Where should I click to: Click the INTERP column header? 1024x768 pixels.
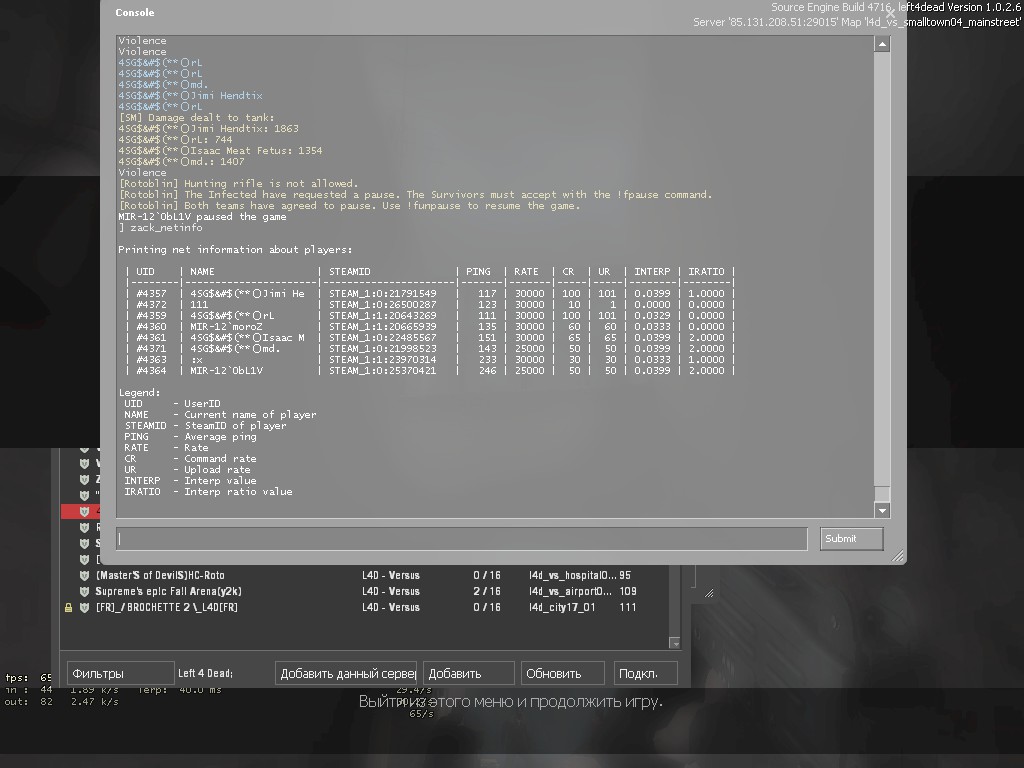652,272
